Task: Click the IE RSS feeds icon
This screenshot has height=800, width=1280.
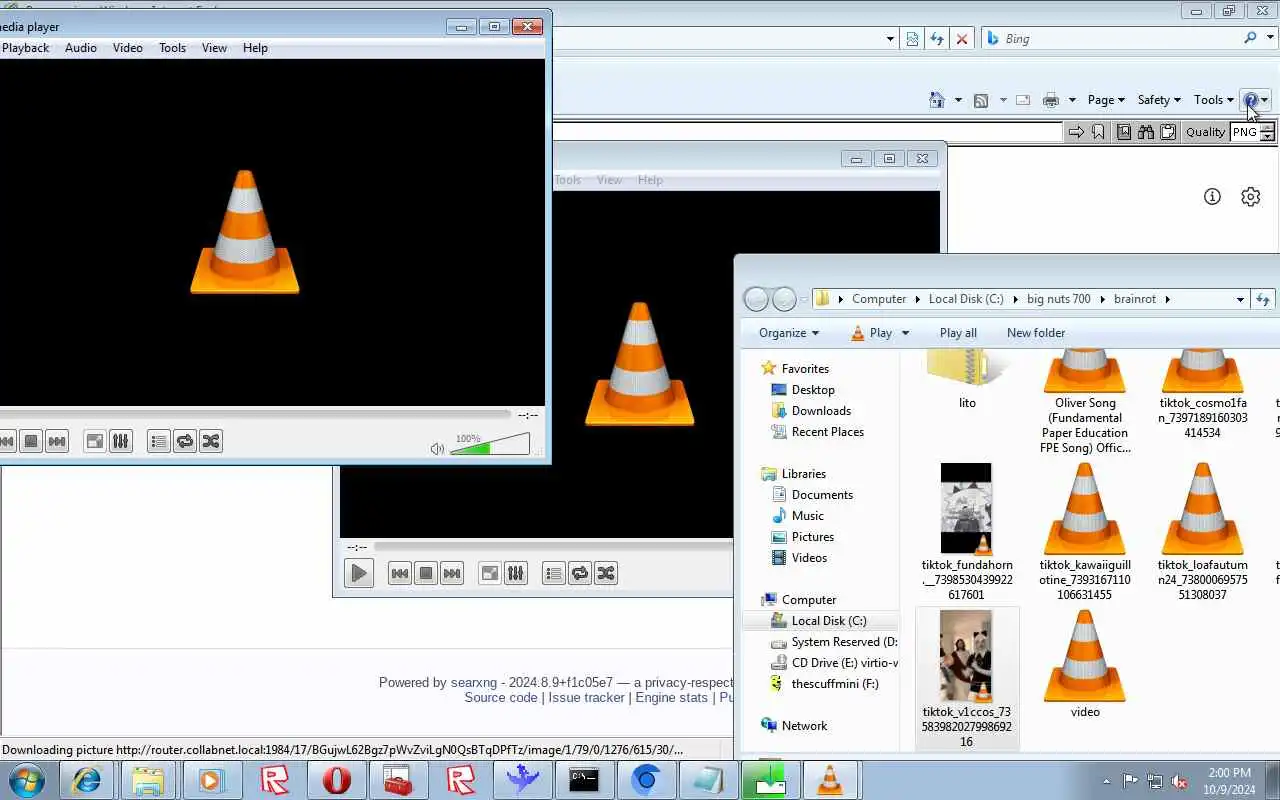Action: click(x=981, y=100)
